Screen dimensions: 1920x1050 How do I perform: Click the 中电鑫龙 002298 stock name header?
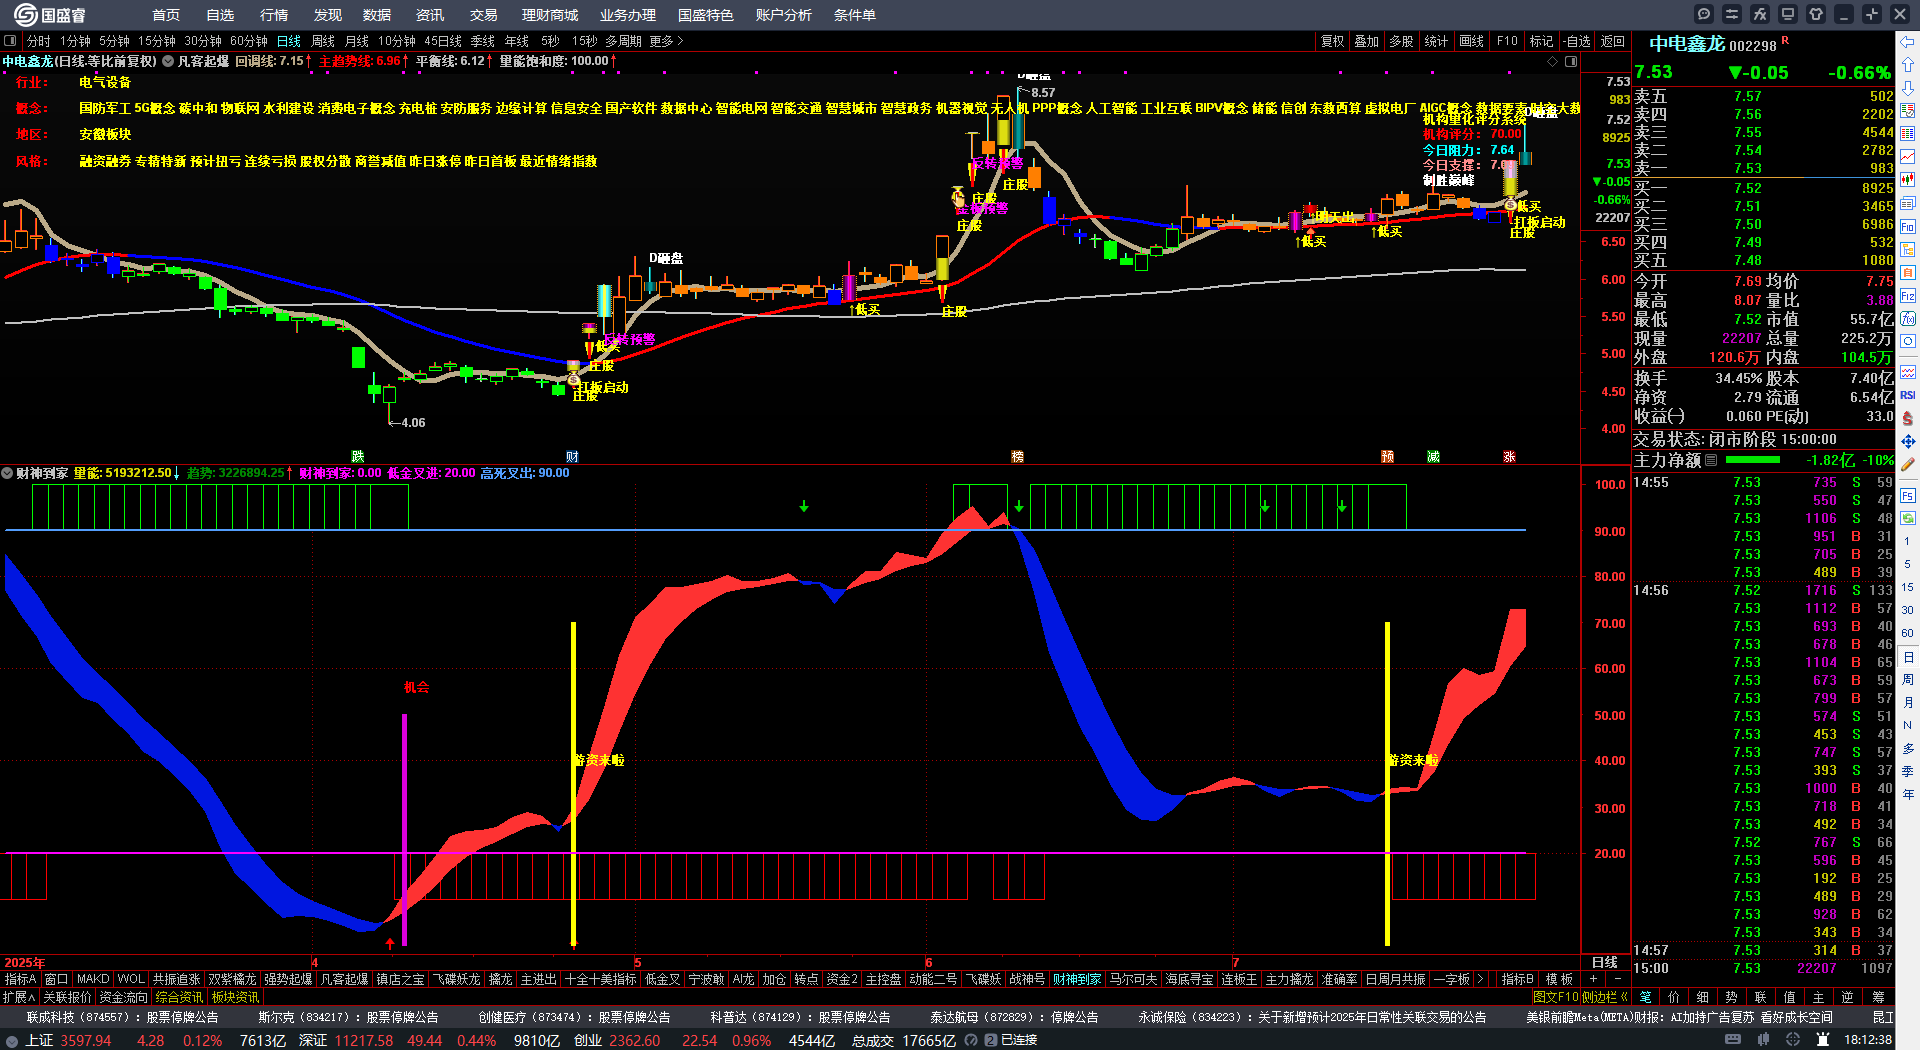1712,44
